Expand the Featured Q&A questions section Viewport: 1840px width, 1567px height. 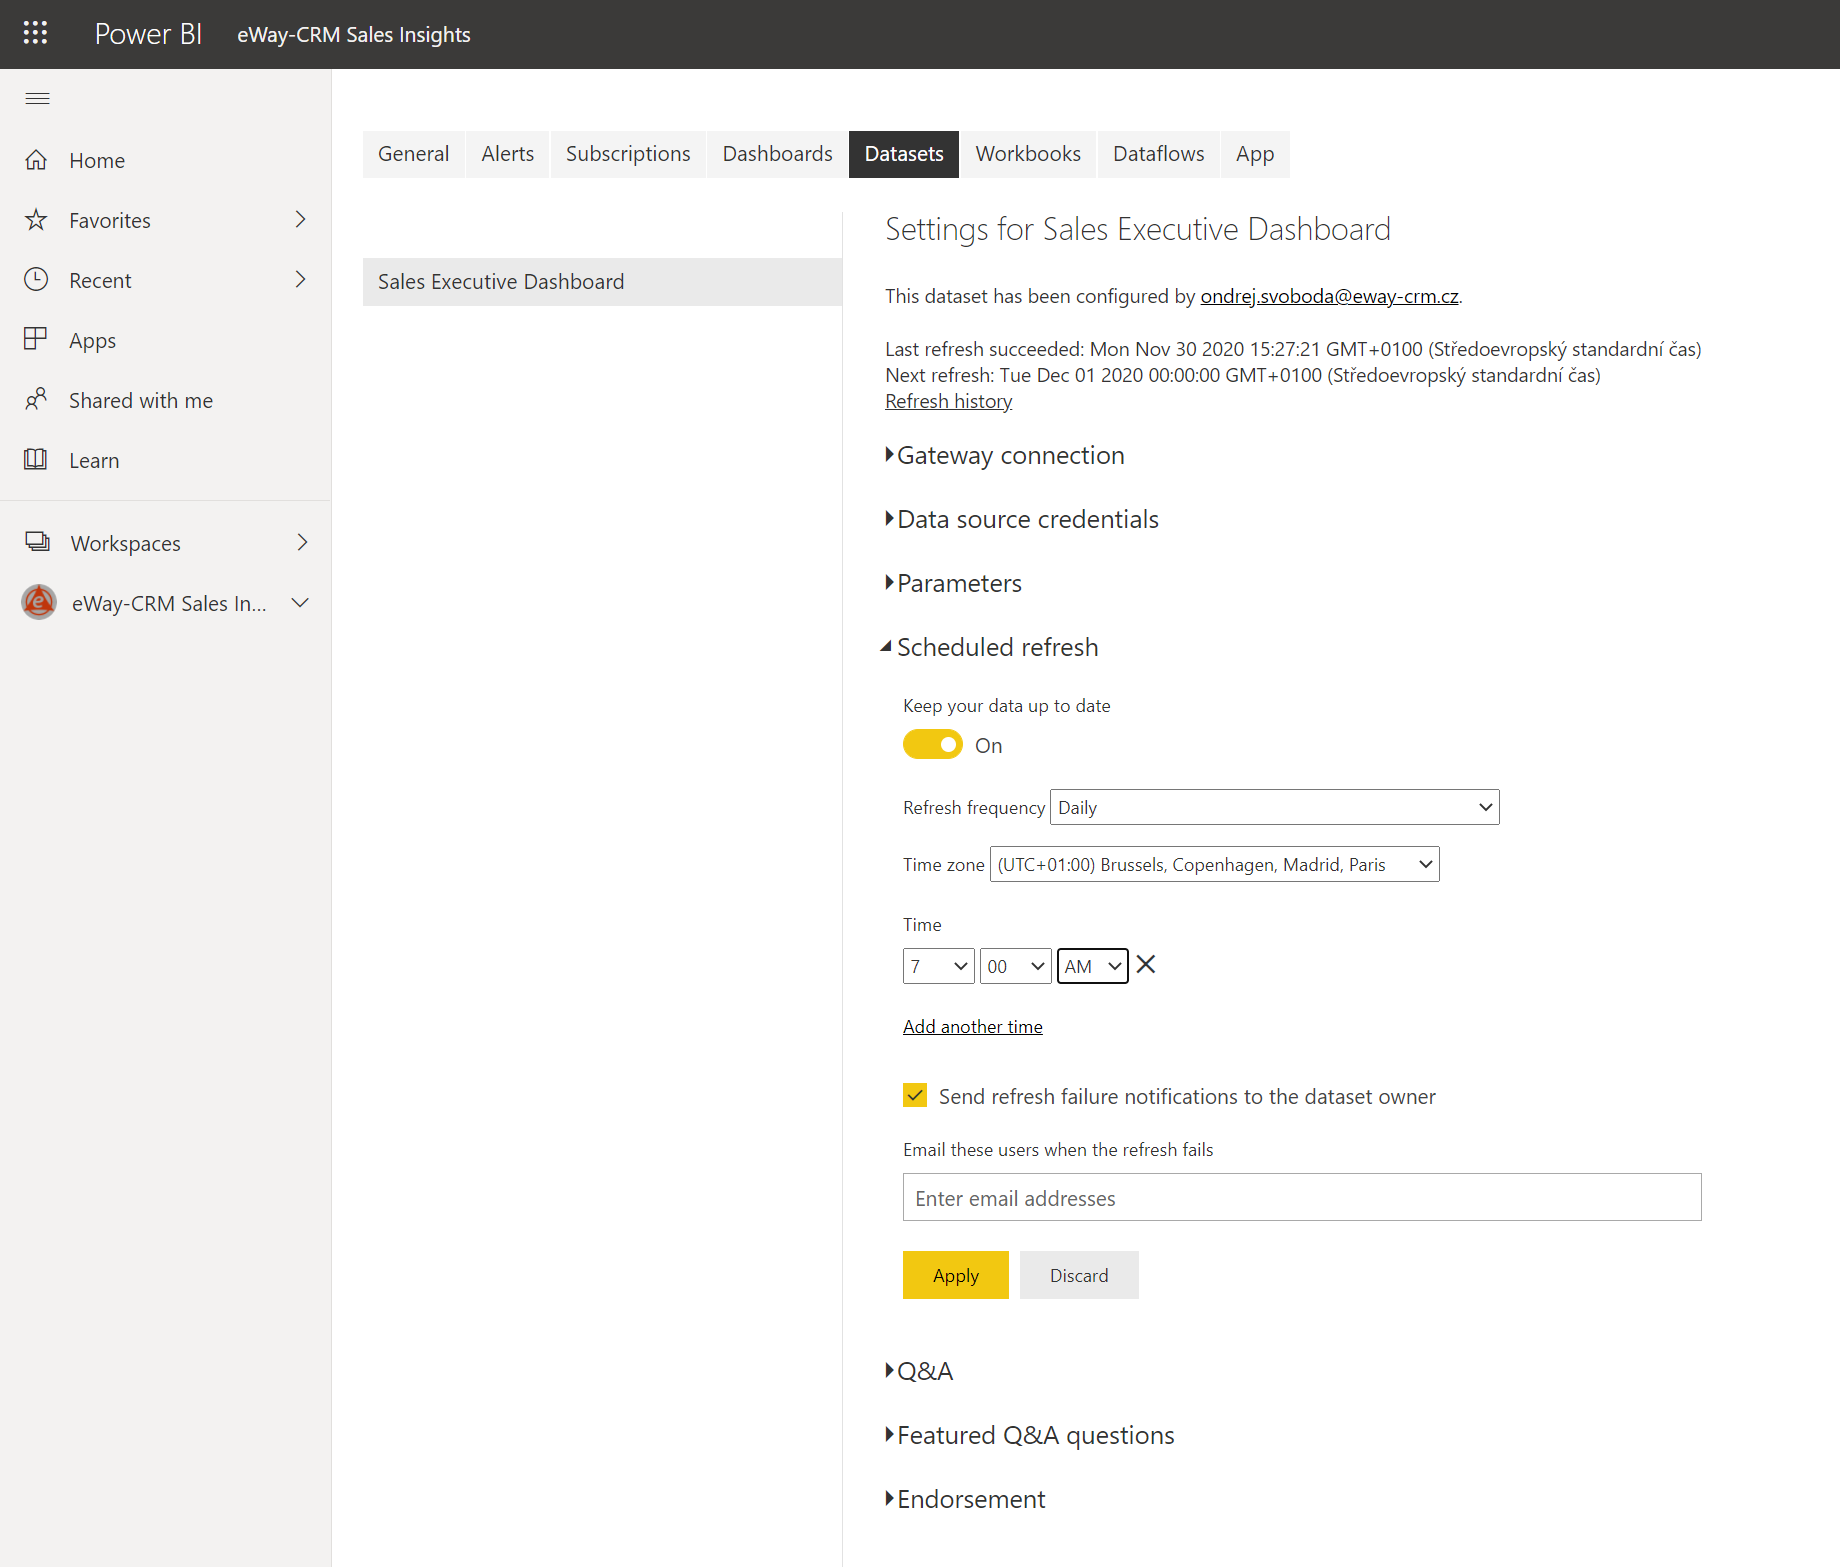[x=1030, y=1436]
